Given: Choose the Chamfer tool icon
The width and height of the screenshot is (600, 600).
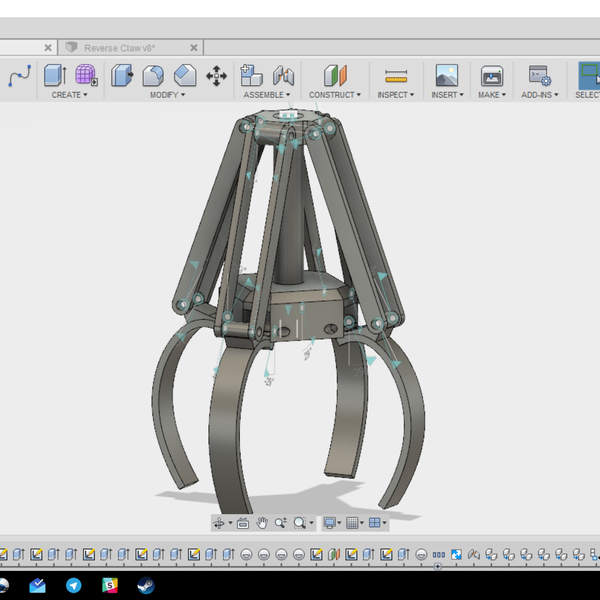Looking at the screenshot, I should (185, 76).
